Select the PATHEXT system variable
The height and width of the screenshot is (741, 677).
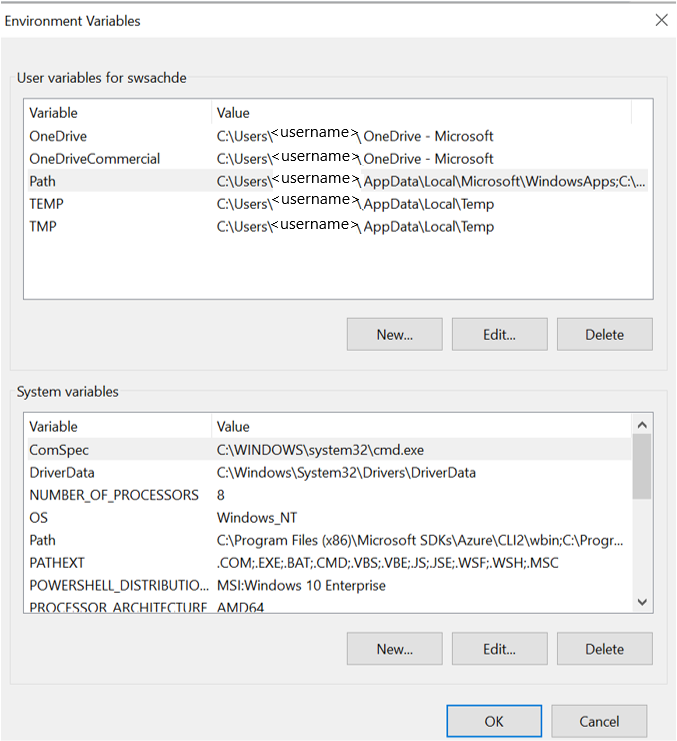[329, 563]
